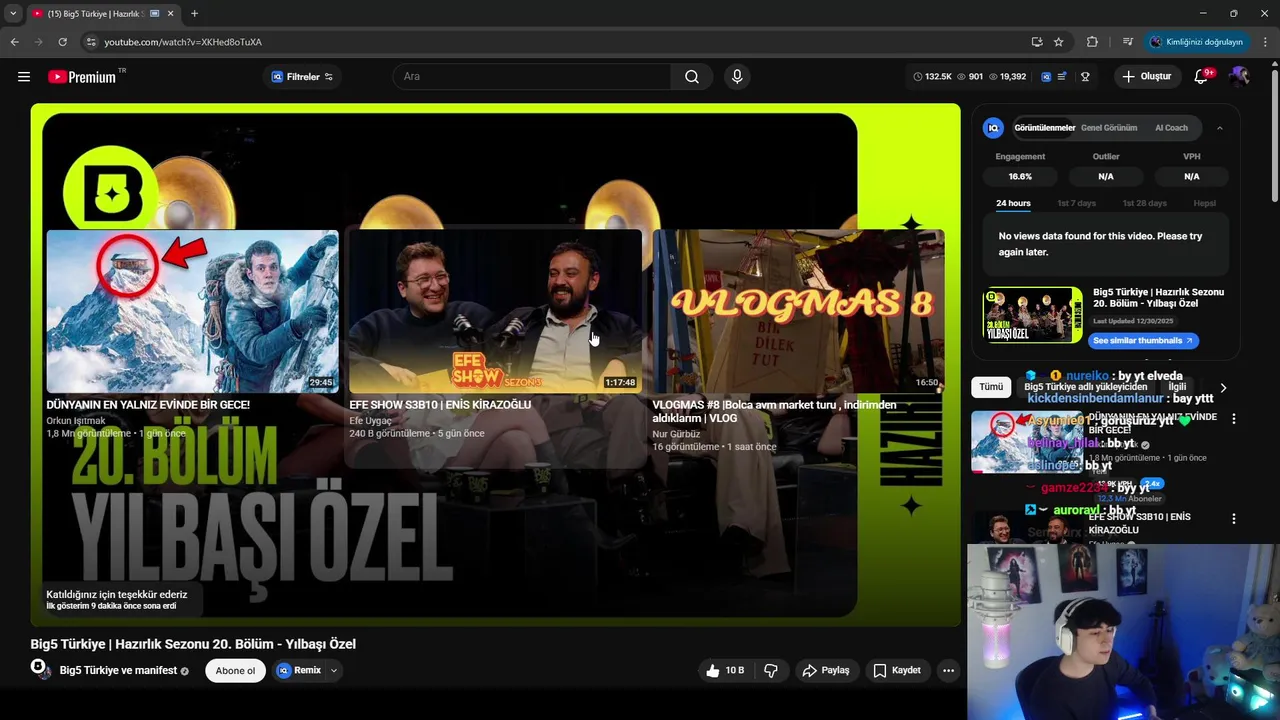Open the list icon with blue dot
Viewport: 1280px width, 720px height.
pyautogui.click(x=1063, y=77)
